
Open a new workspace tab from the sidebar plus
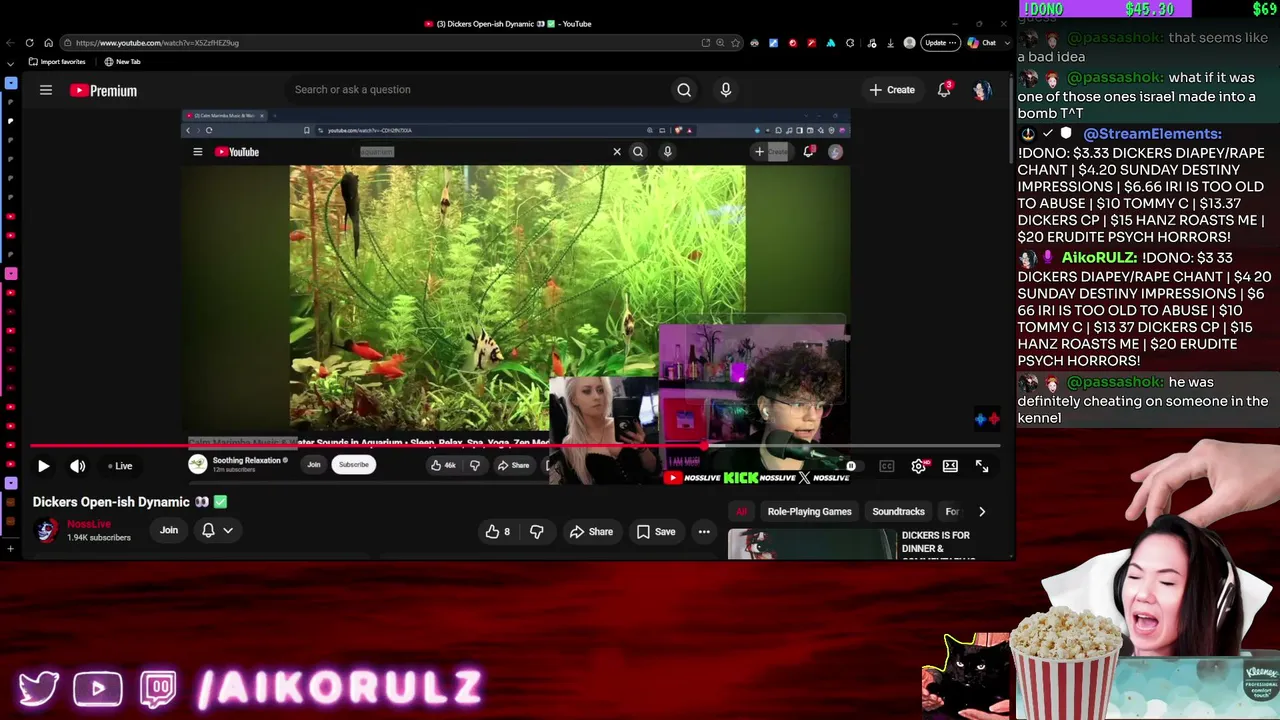click(10, 548)
